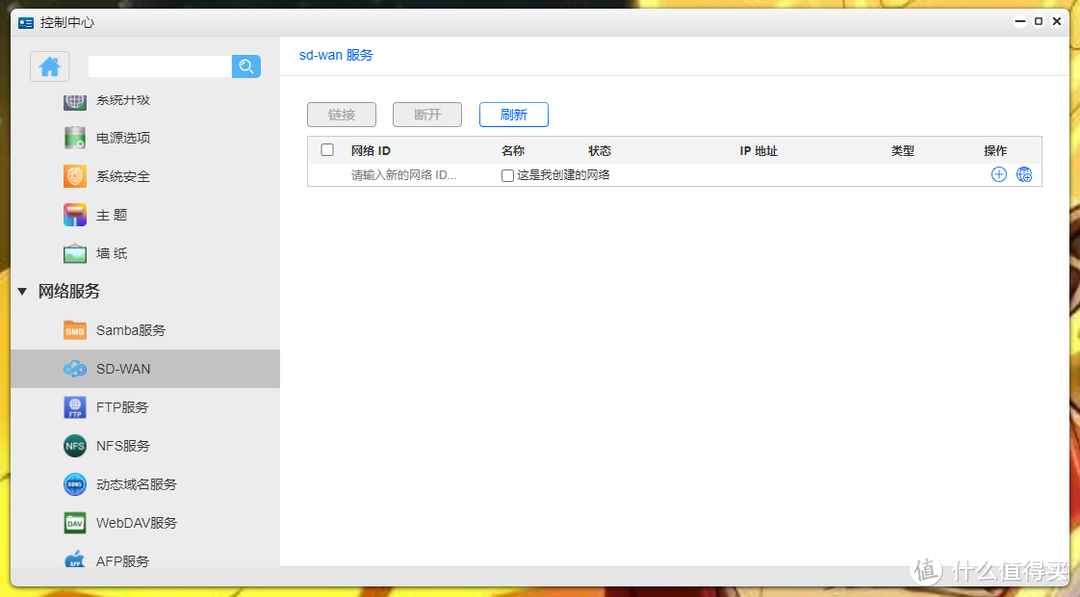Click the home icon above the sidebar
Image resolution: width=1080 pixels, height=597 pixels.
[x=48, y=66]
